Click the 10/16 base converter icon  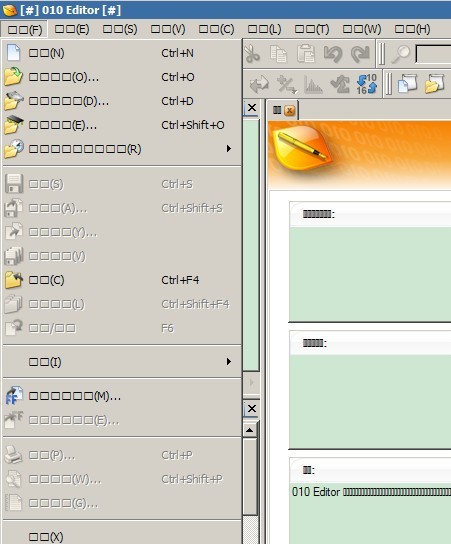tap(366, 84)
